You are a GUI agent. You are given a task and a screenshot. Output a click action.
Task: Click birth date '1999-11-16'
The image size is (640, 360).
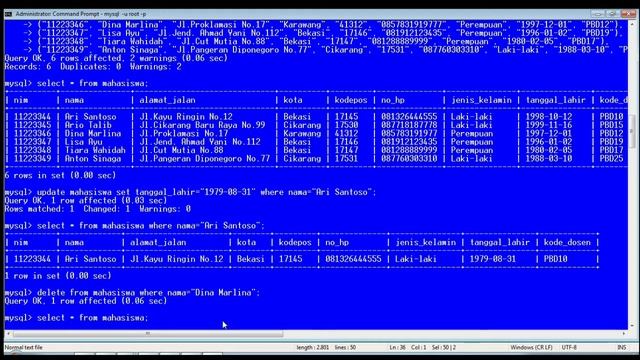tap(549, 125)
